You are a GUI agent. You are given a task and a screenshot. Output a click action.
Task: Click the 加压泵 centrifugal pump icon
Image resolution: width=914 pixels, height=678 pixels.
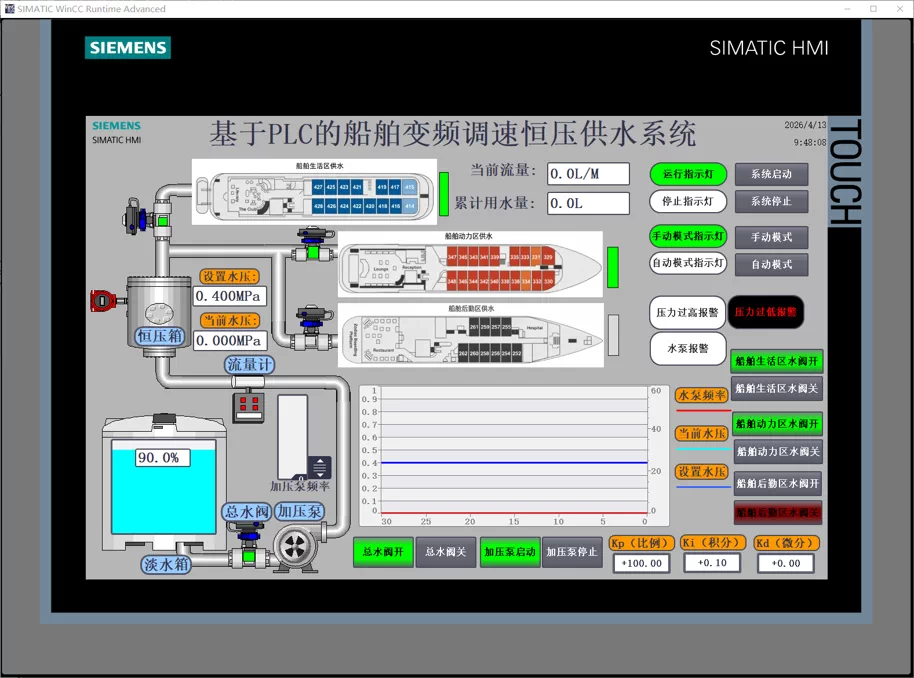(x=296, y=547)
